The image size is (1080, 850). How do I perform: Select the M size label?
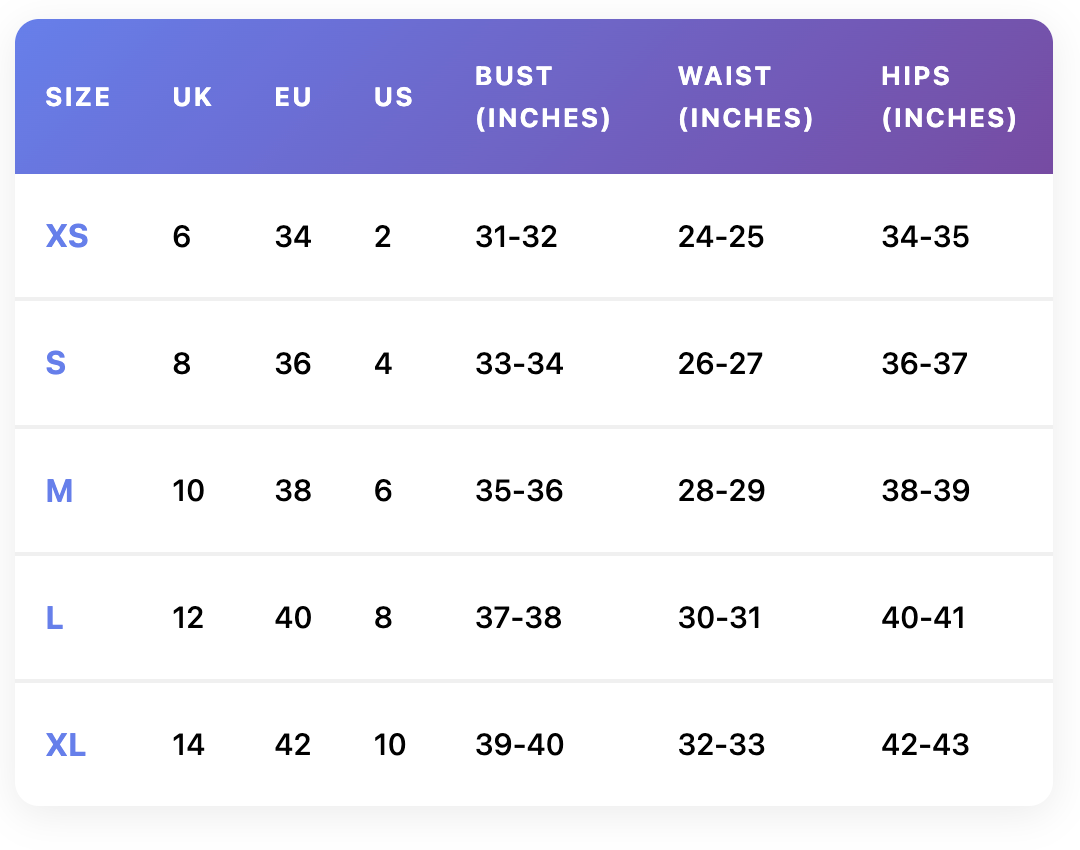60,491
